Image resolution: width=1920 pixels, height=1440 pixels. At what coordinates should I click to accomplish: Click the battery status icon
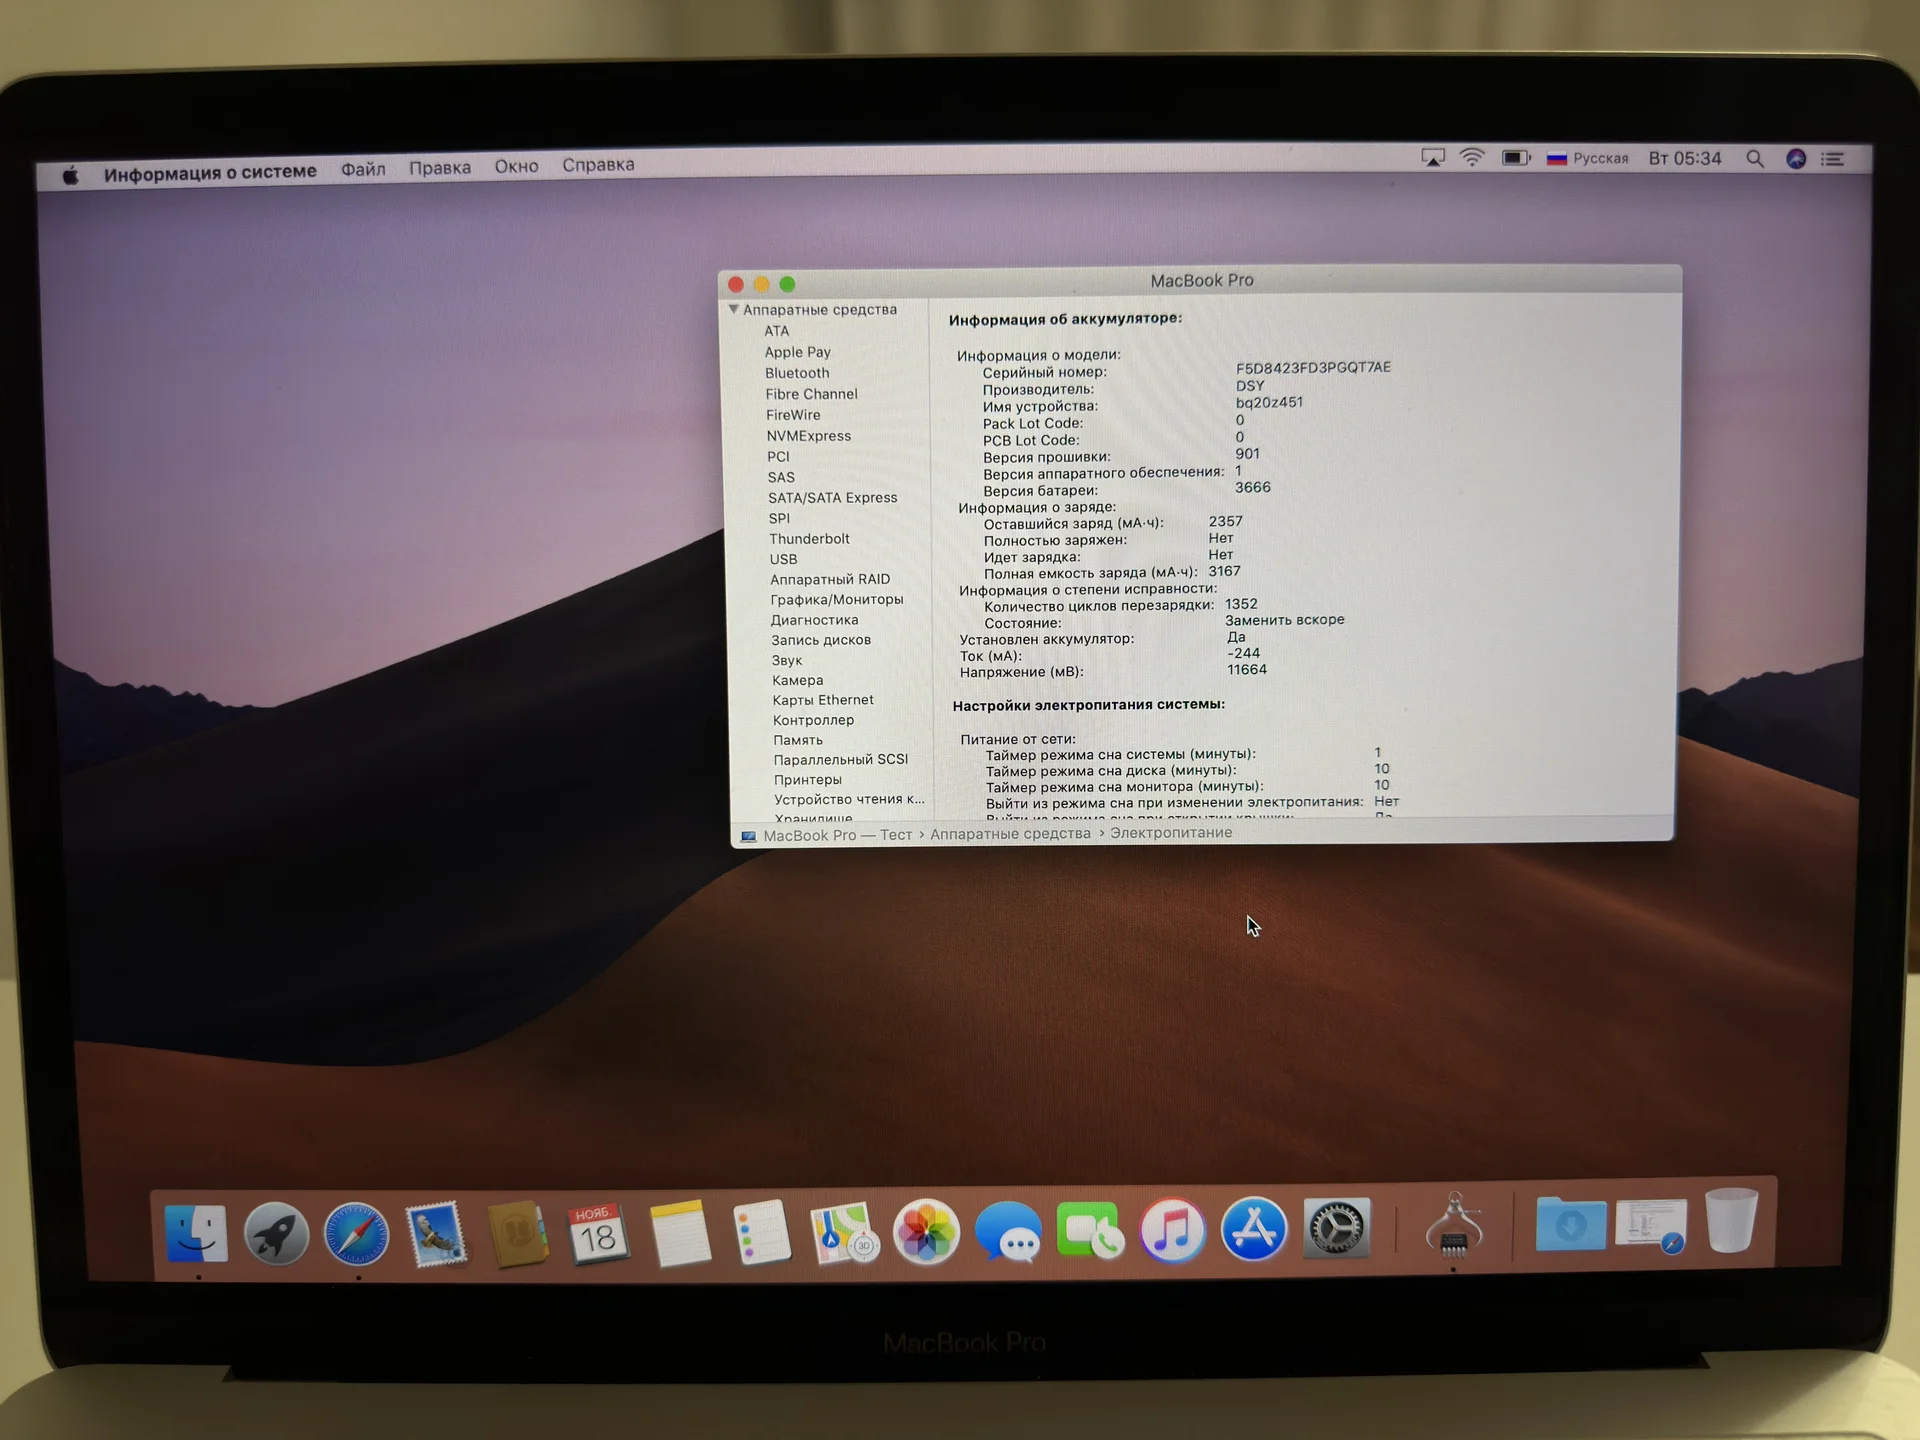pyautogui.click(x=1516, y=158)
